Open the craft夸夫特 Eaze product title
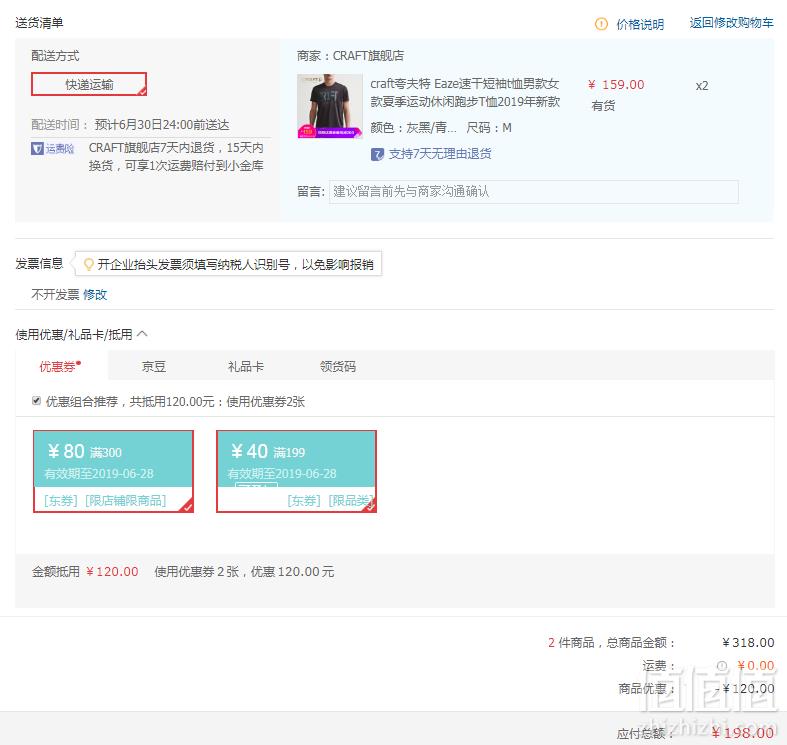Screen dimensions: 787x745 pos(465,93)
